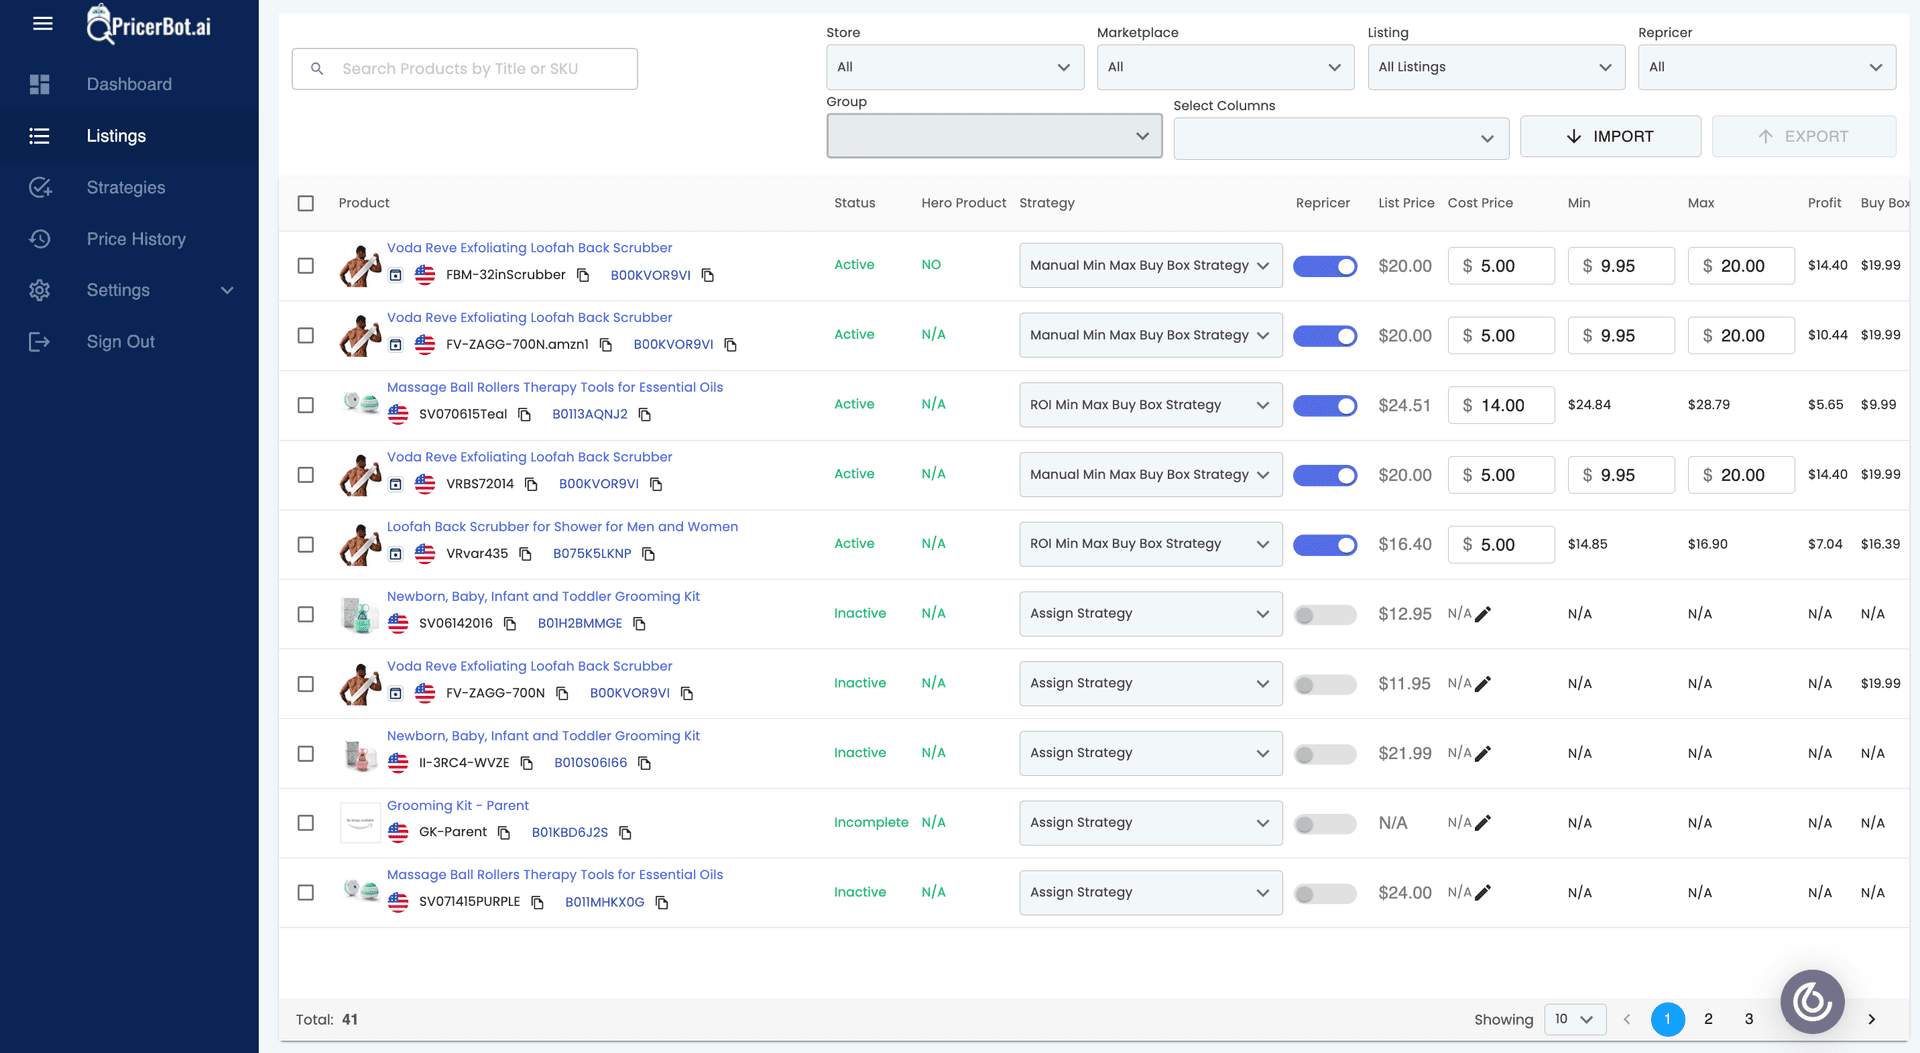
Task: Disable the repricer toggle for FBM-32inScrubber
Action: click(1325, 266)
